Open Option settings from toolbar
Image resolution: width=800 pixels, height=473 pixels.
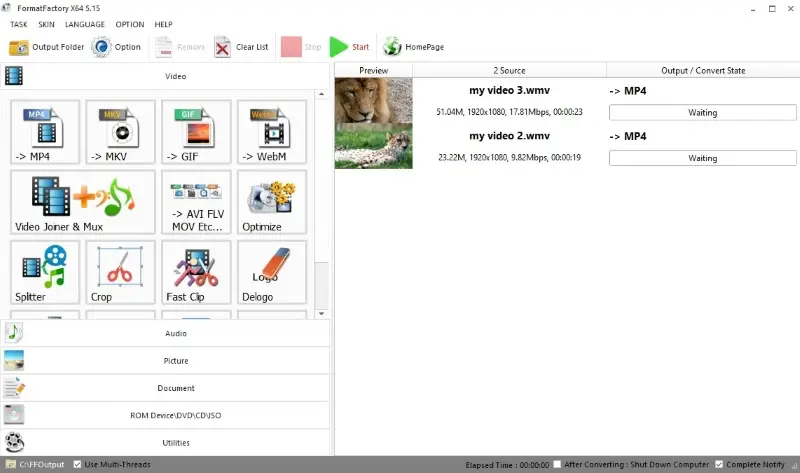(x=116, y=47)
